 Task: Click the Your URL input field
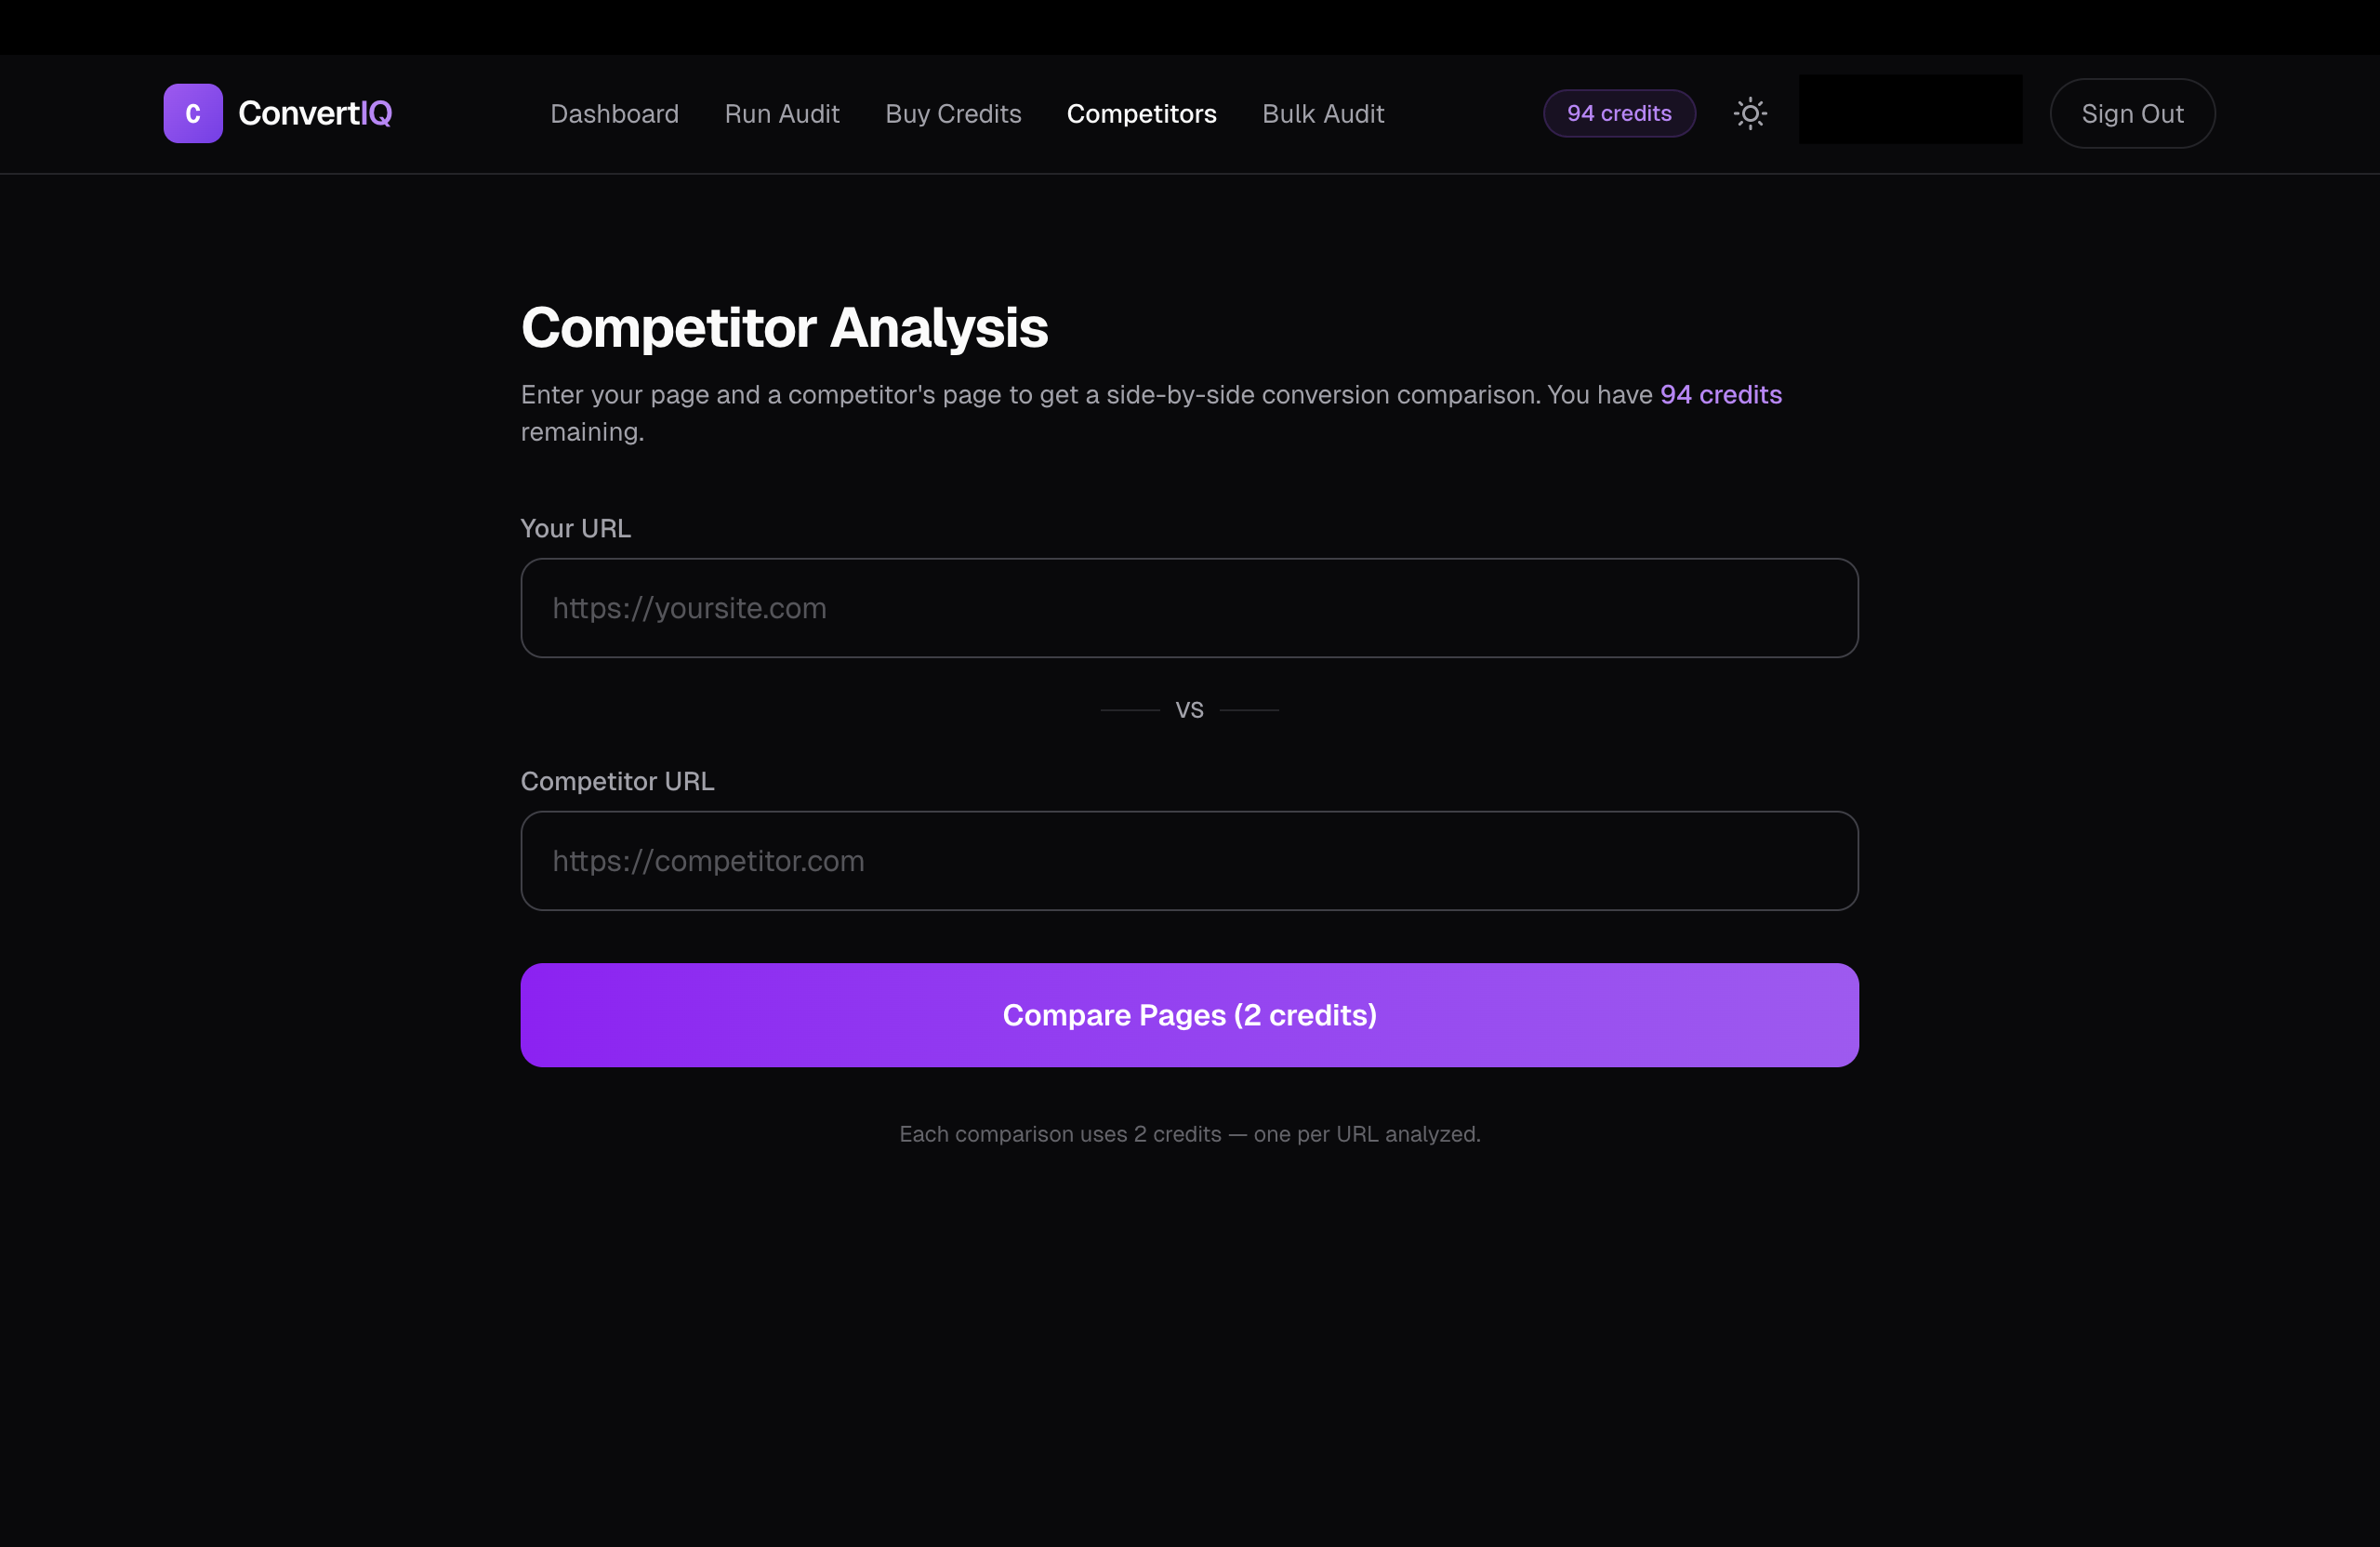[1188, 607]
